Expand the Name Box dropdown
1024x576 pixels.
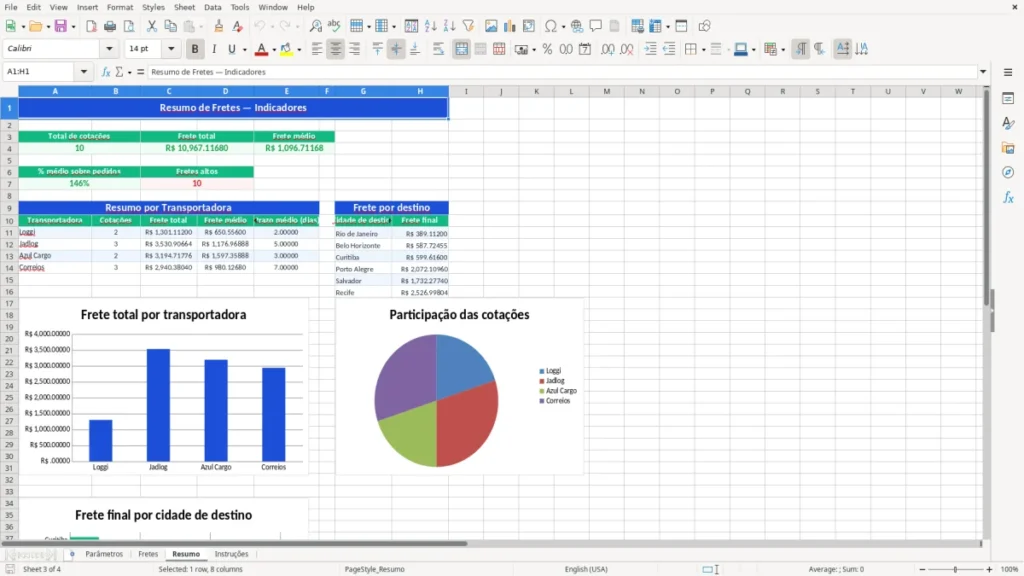(84, 71)
